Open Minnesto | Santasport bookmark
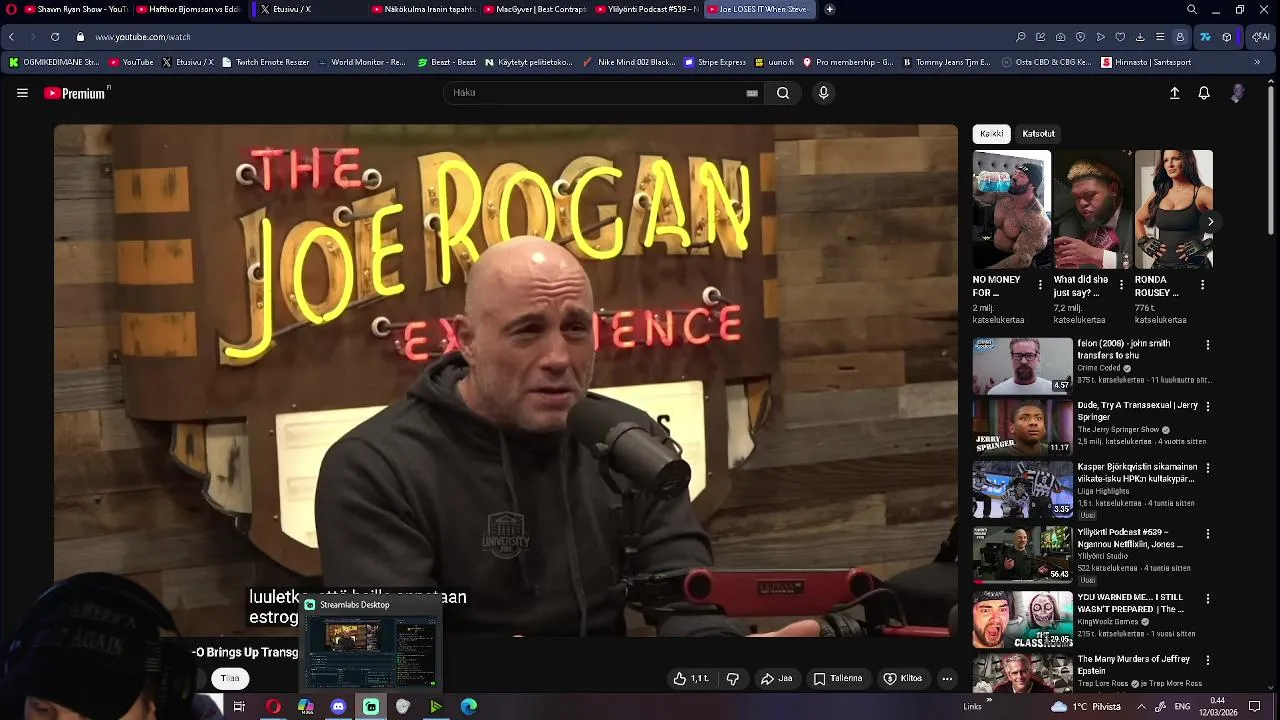Viewport: 1280px width, 720px height. 1146,62
